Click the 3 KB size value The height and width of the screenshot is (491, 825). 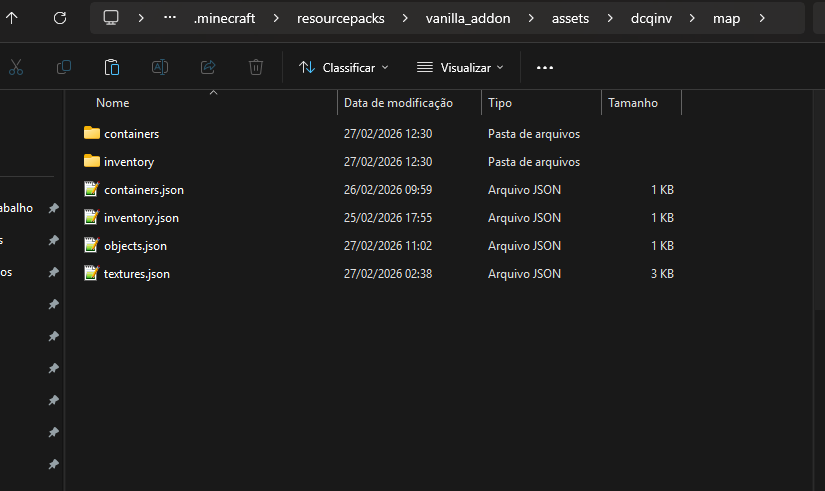(x=662, y=273)
